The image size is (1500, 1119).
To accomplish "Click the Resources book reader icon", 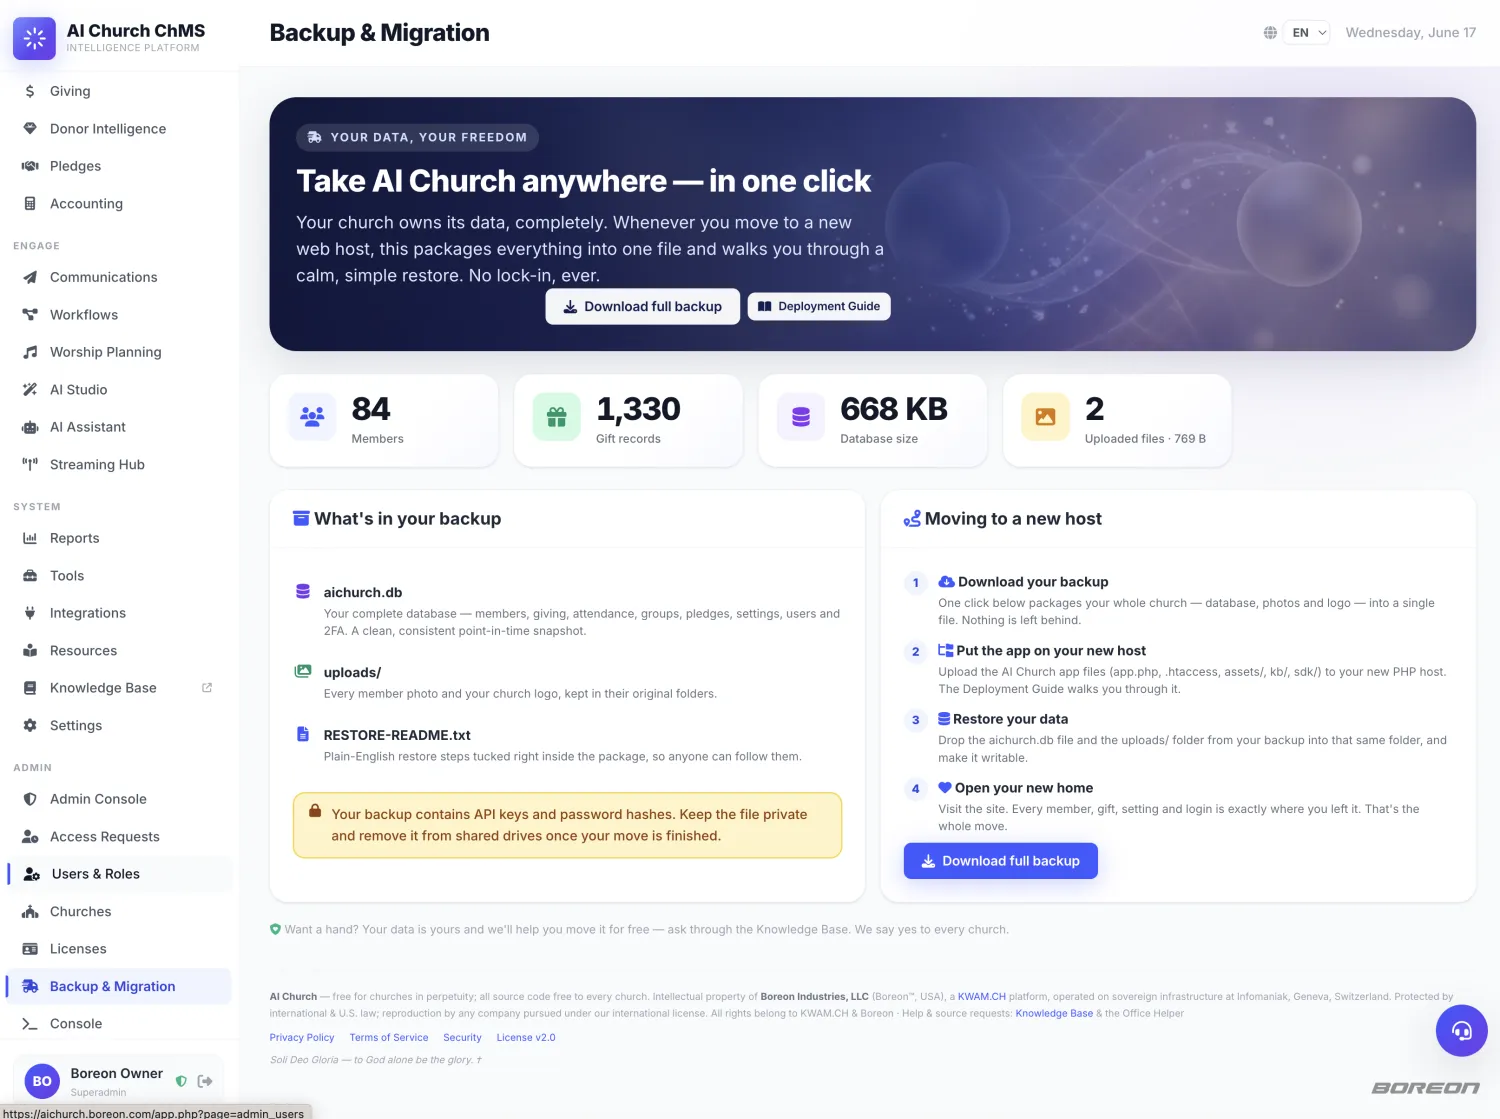I will [30, 650].
